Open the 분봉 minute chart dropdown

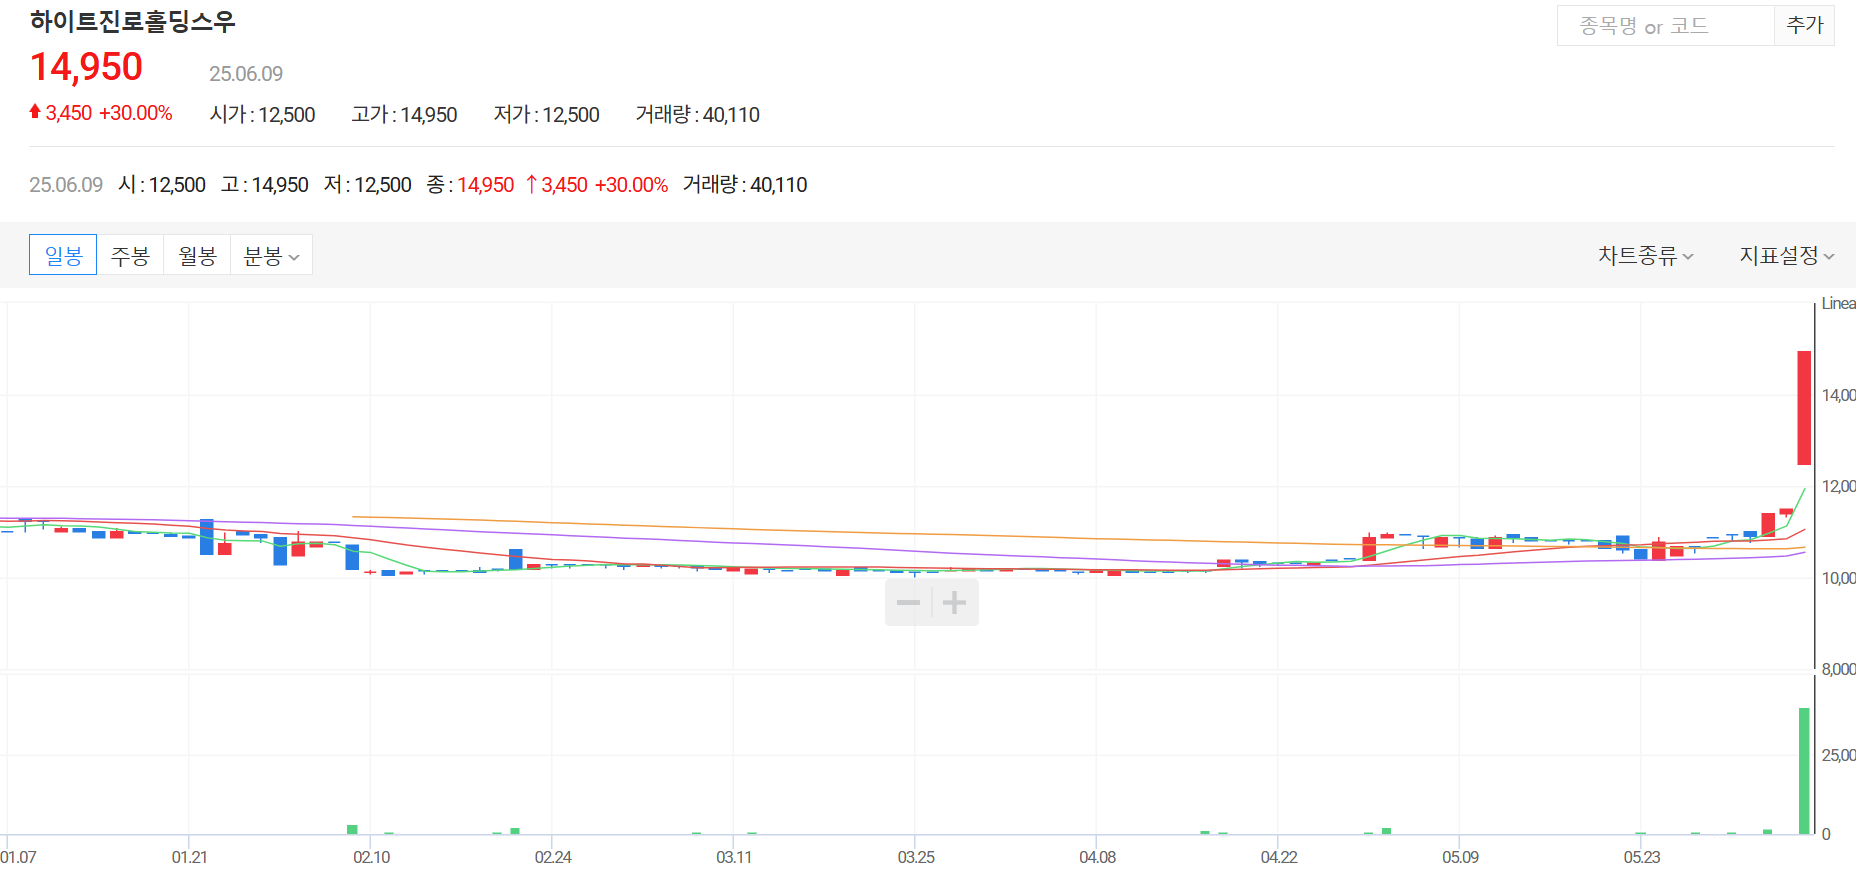(x=271, y=255)
